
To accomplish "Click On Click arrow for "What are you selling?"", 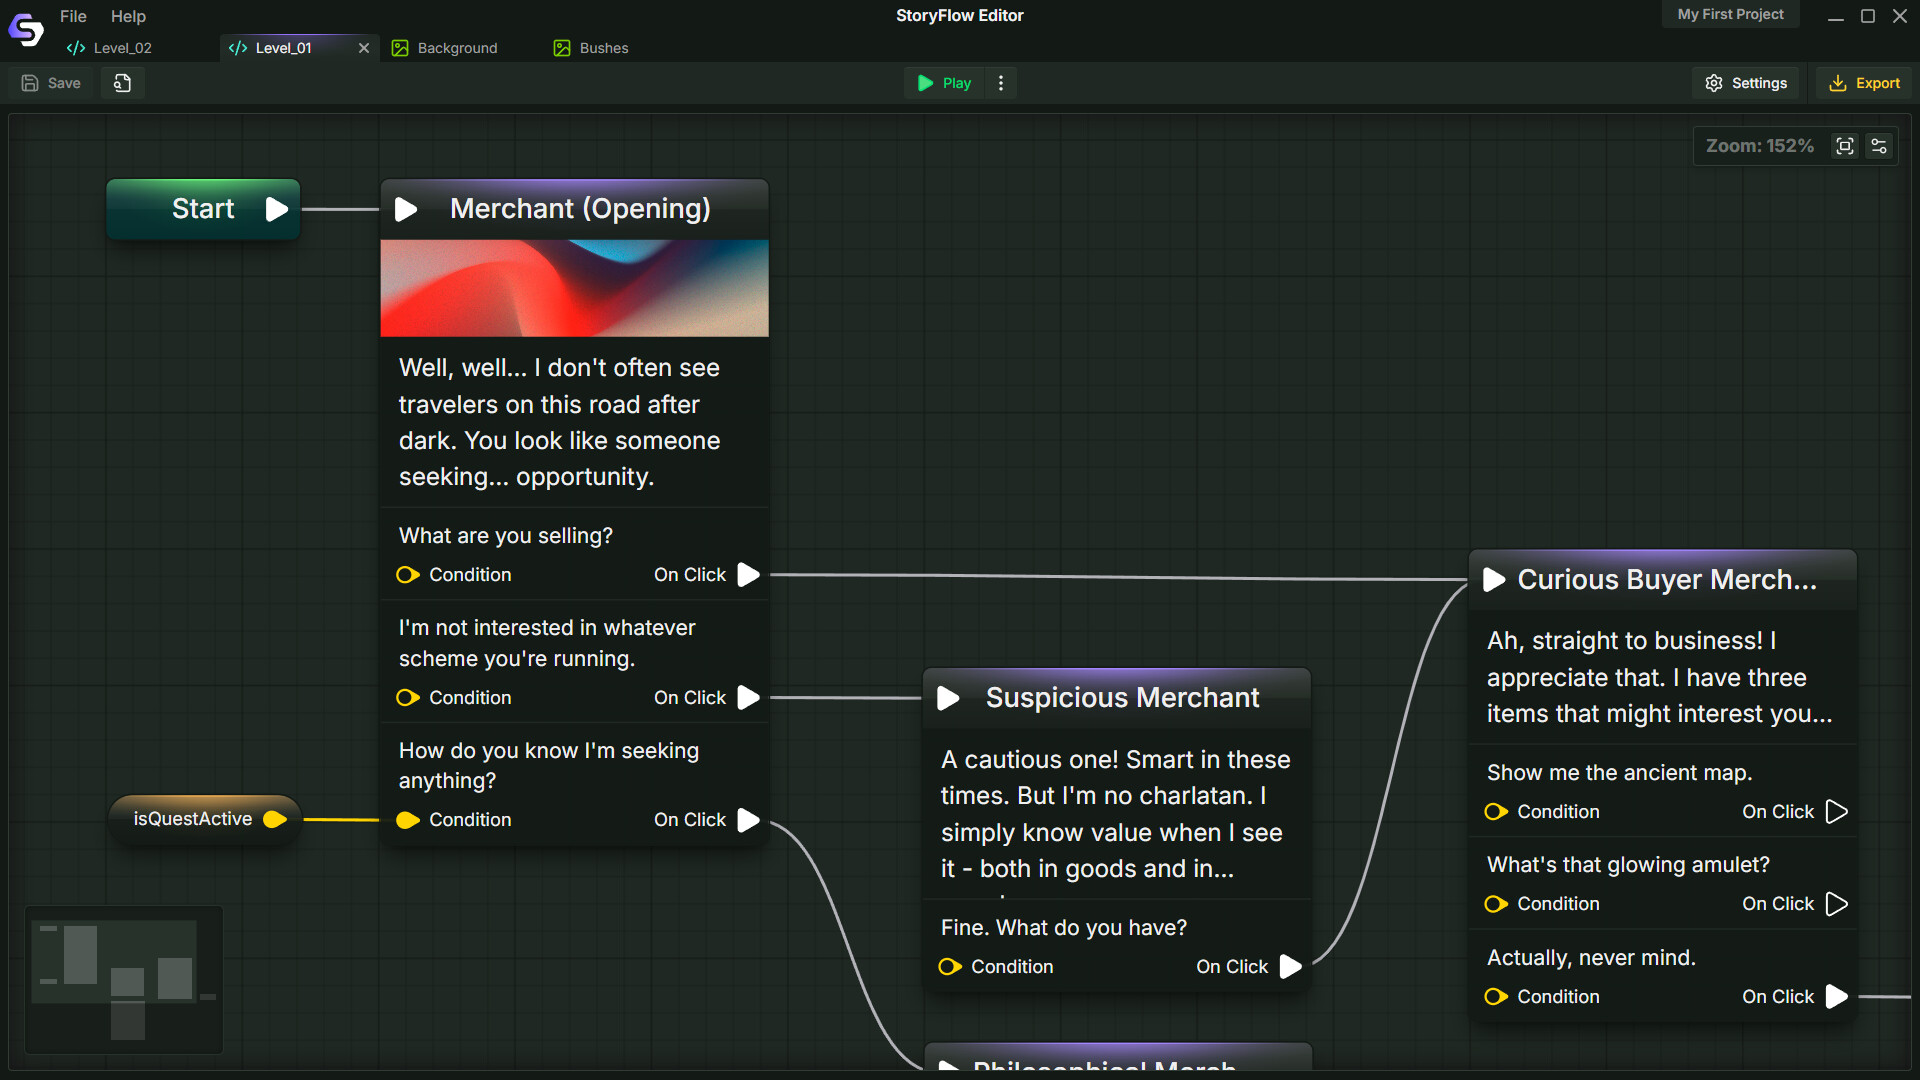I will pyautogui.click(x=748, y=575).
